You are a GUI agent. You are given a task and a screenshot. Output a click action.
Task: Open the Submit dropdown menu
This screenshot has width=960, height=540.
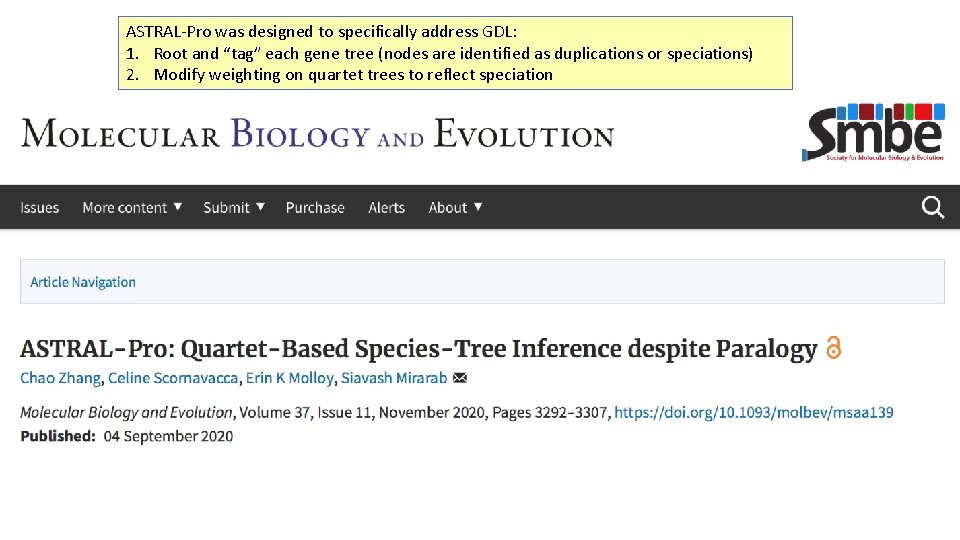(234, 207)
